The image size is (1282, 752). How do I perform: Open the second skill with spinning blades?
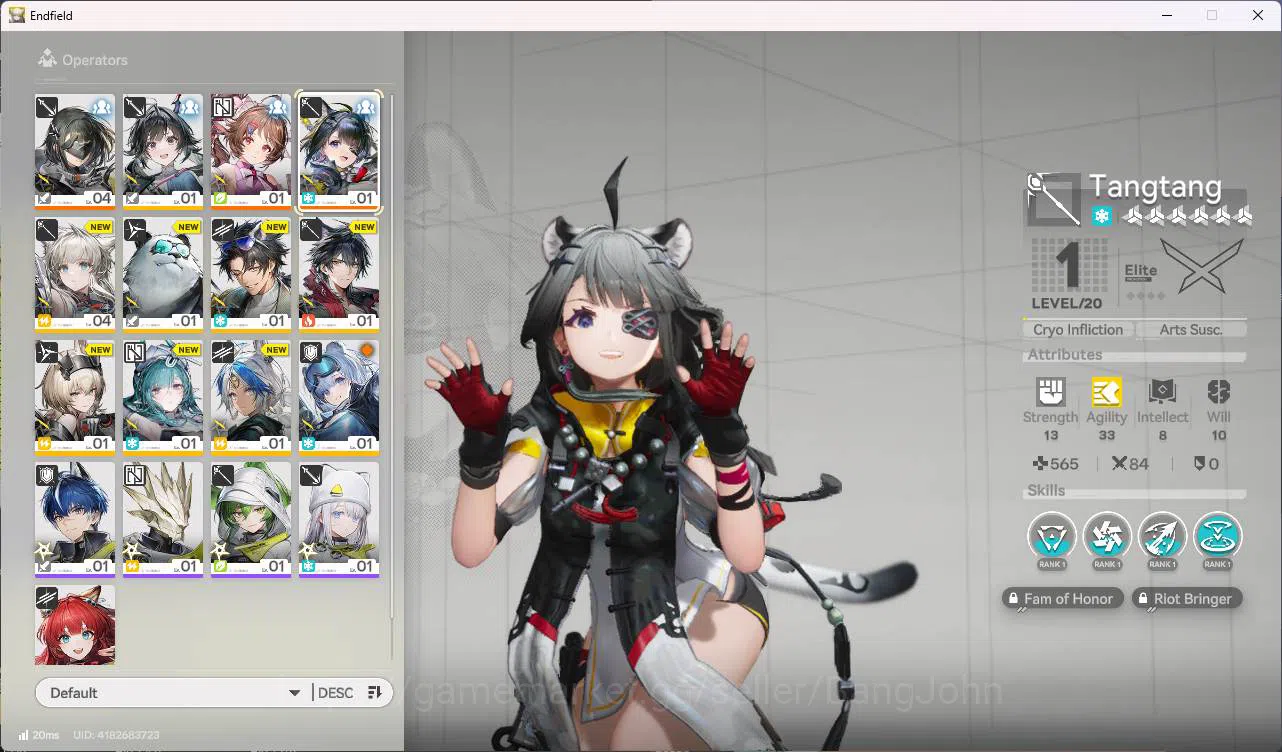coord(1107,537)
